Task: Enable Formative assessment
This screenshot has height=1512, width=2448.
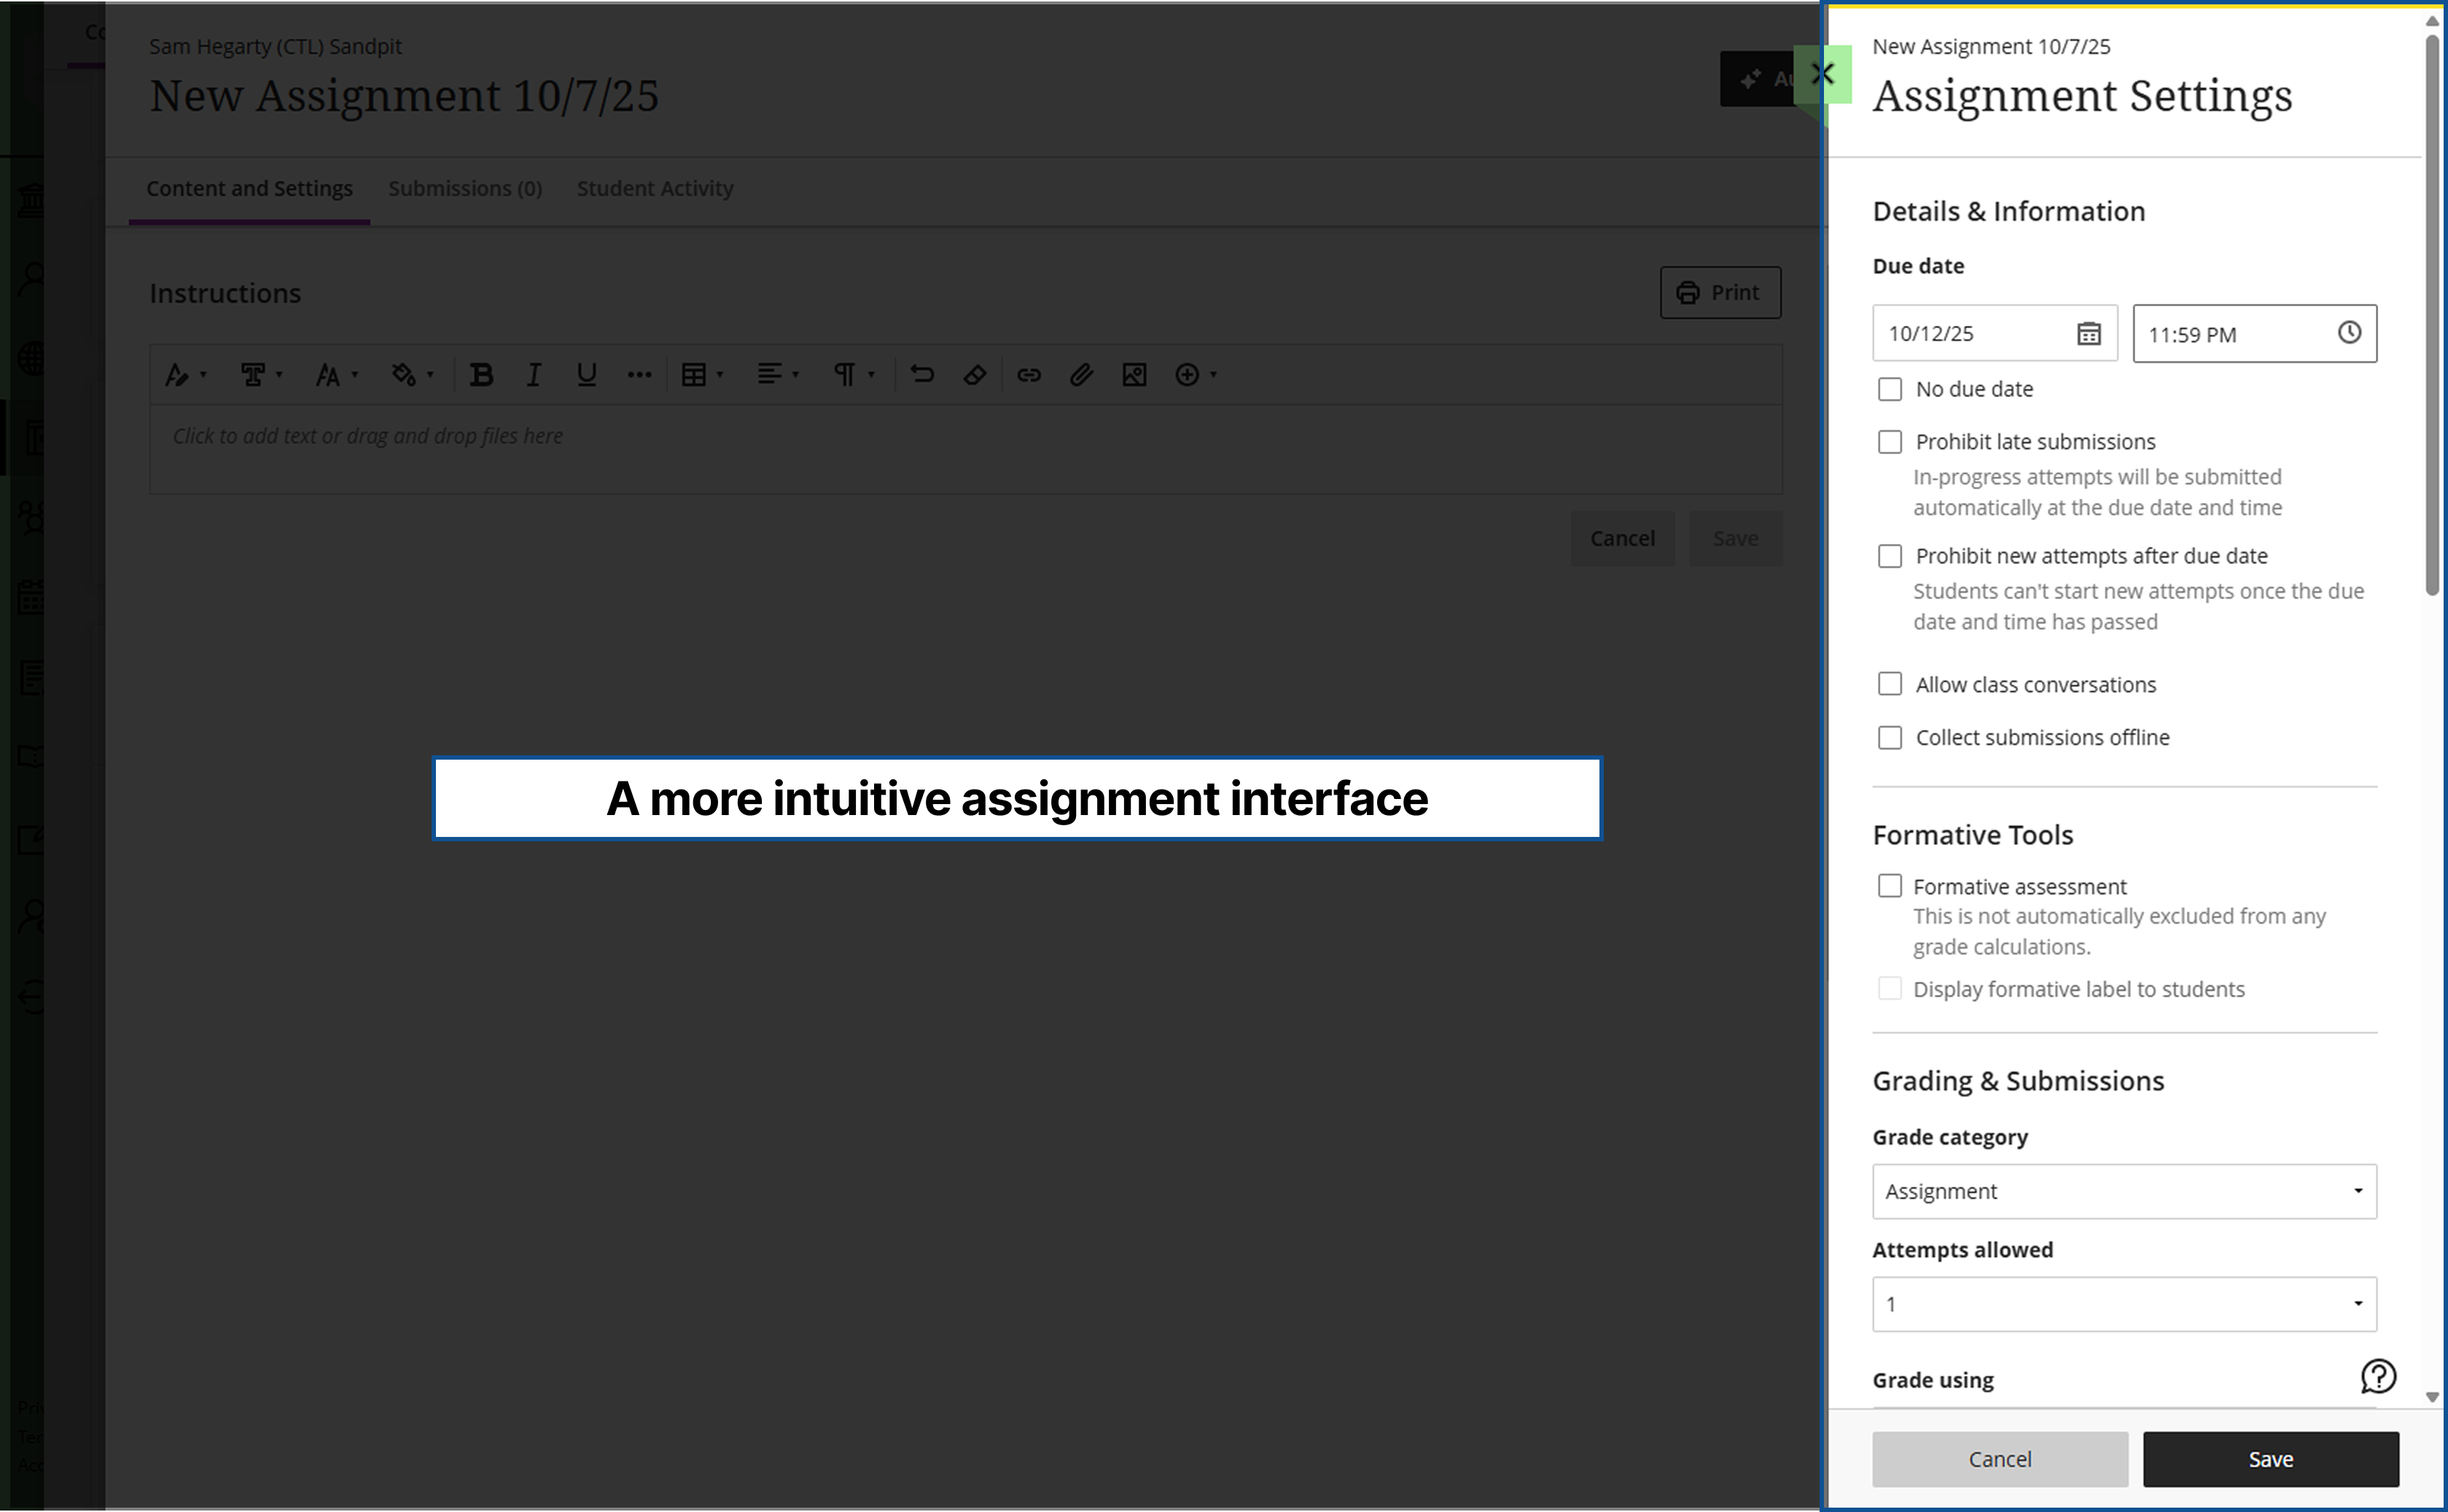Action: tap(1890, 885)
